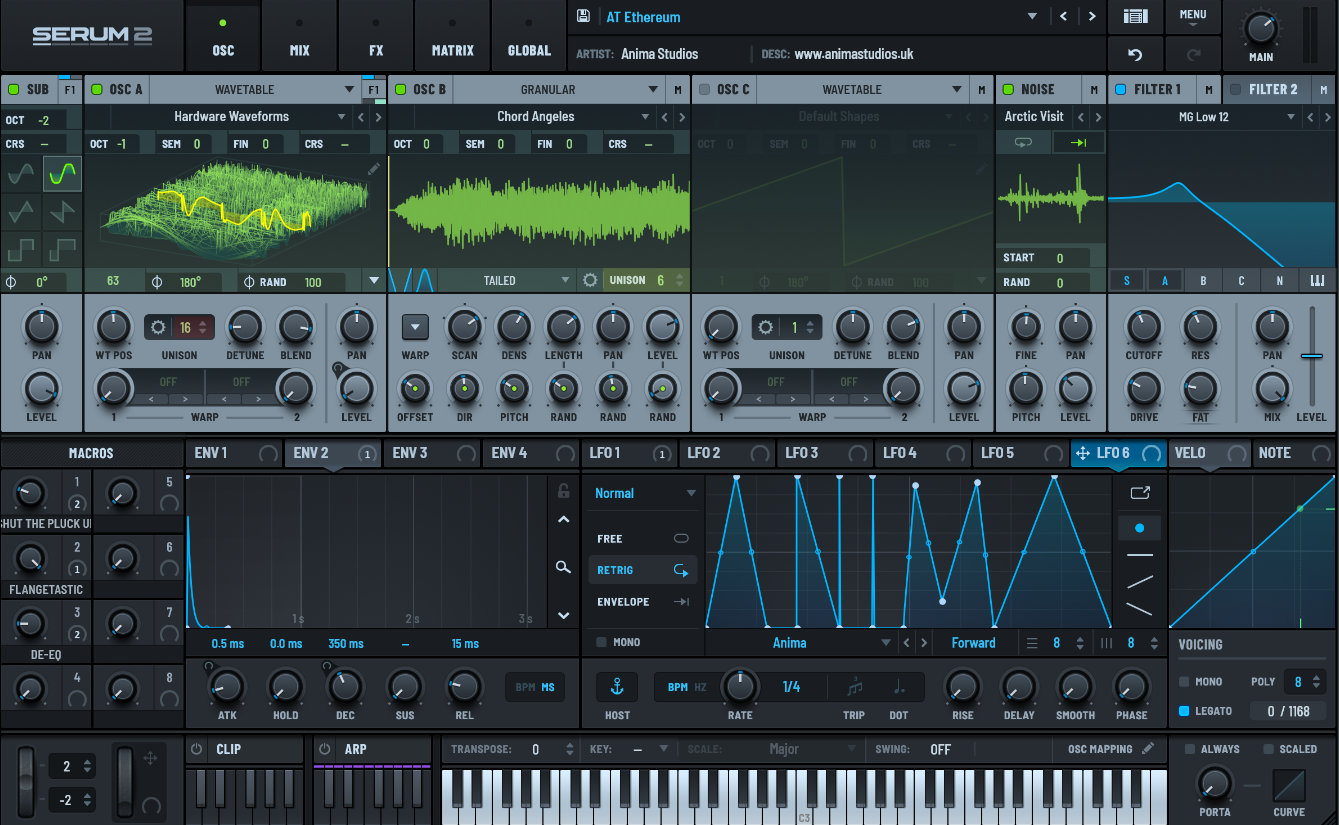The image size is (1339, 825).
Task: Set LFO mode to FREE
Action: click(643, 539)
